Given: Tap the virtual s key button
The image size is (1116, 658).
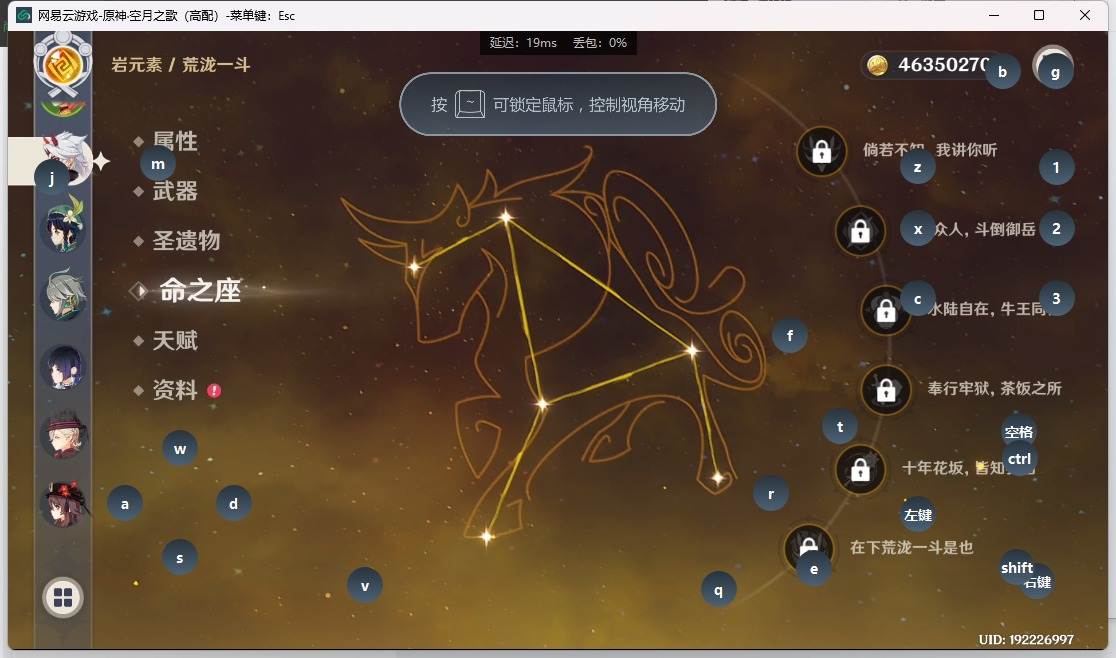Looking at the screenshot, I should [180, 558].
